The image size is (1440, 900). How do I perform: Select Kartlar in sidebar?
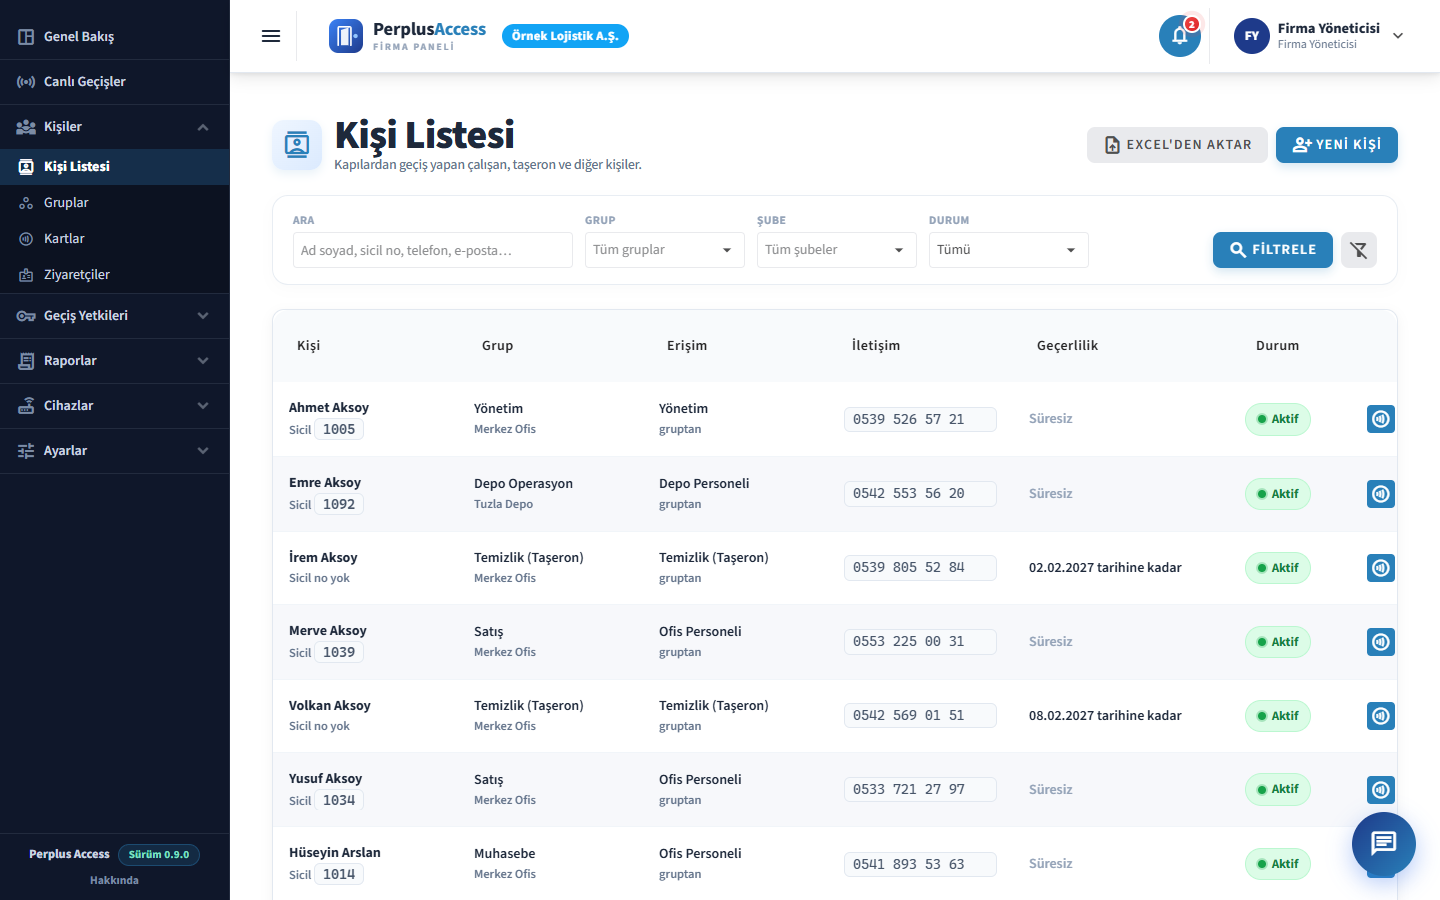tap(115, 239)
